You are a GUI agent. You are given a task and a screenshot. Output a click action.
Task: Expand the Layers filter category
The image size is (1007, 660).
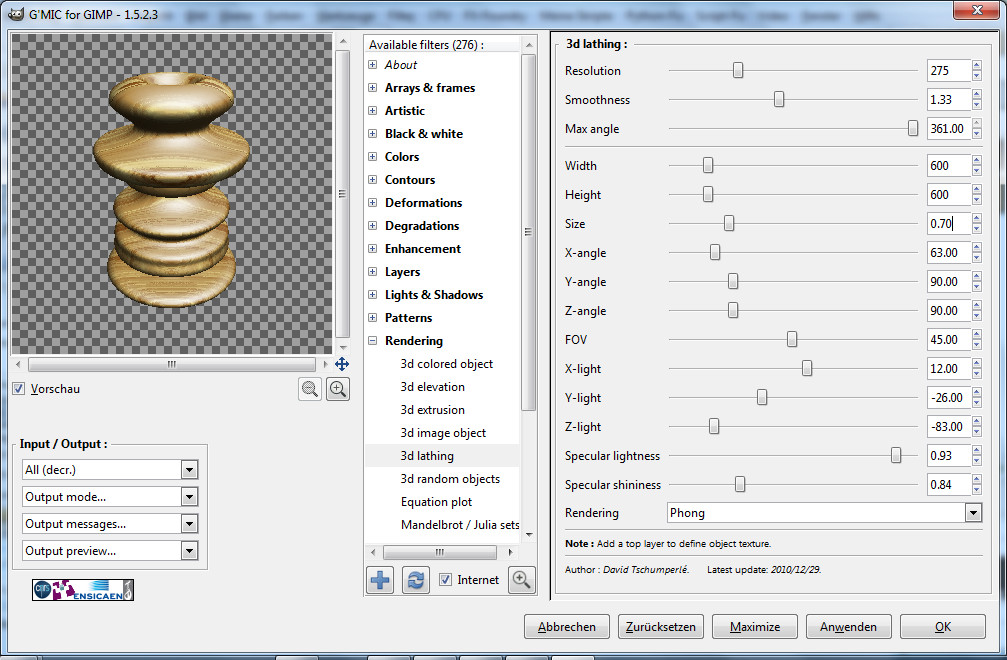(372, 272)
